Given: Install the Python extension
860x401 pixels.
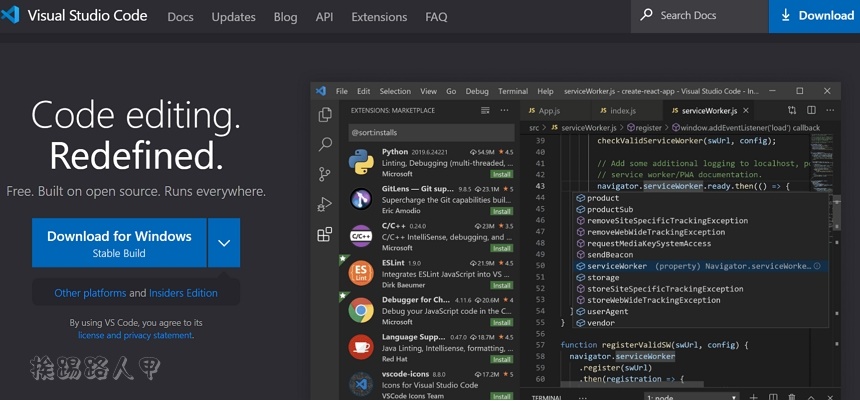Looking at the screenshot, I should (x=501, y=174).
